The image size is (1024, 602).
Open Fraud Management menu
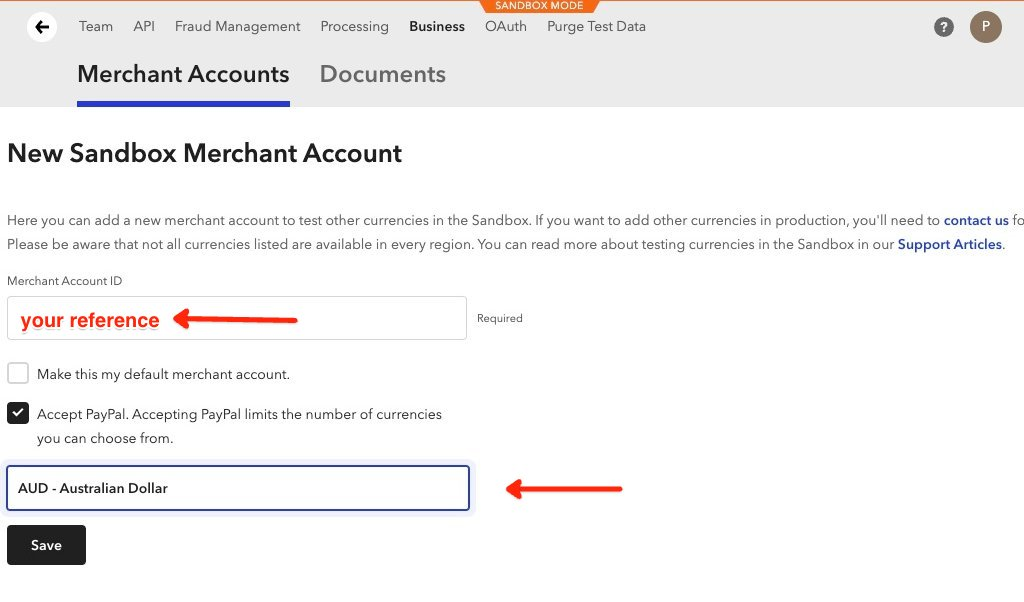point(238,27)
